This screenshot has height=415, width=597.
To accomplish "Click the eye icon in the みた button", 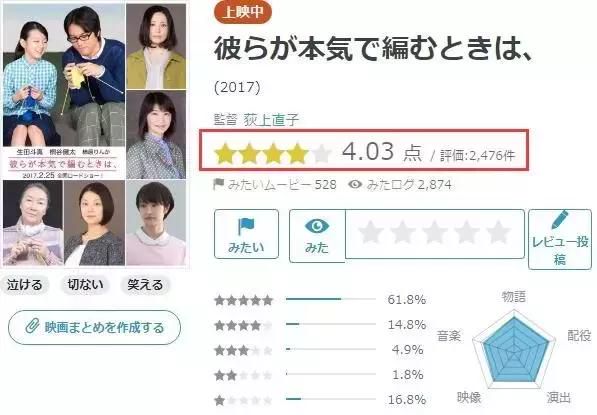I will click(317, 226).
